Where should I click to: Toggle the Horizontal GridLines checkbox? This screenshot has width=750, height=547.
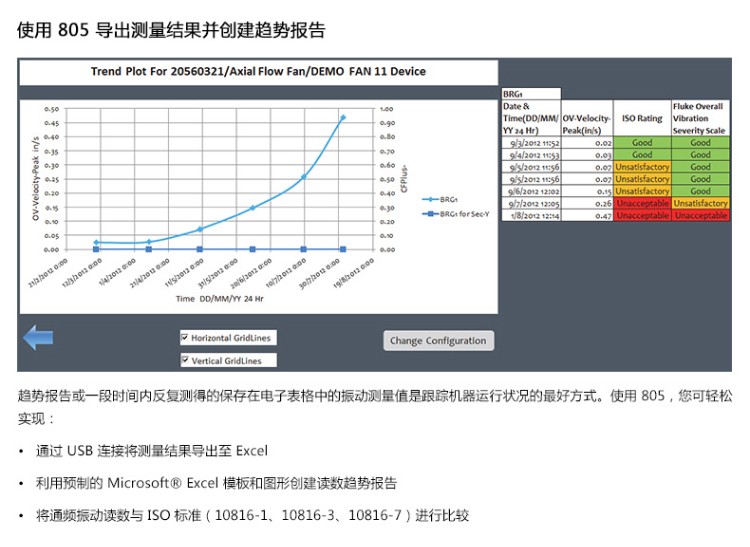pyautogui.click(x=185, y=337)
